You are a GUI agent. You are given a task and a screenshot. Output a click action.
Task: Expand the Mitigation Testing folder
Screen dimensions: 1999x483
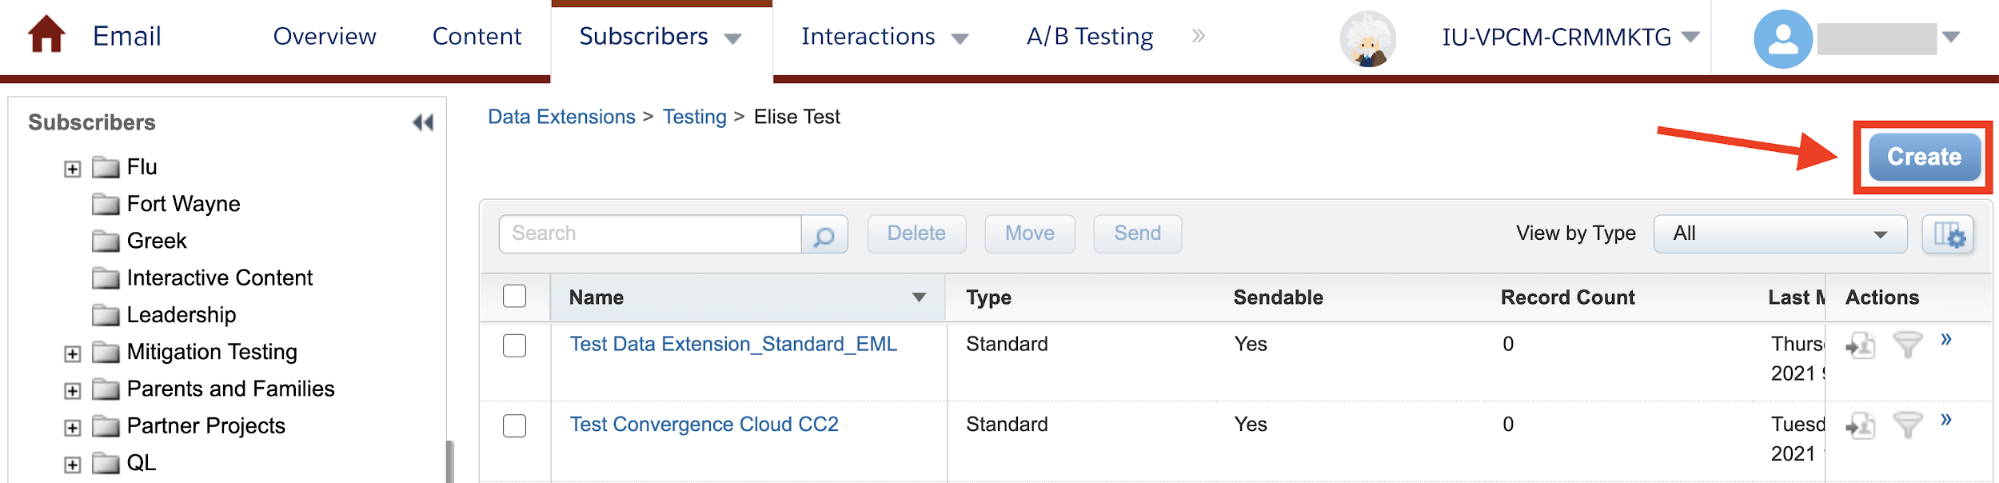click(72, 353)
